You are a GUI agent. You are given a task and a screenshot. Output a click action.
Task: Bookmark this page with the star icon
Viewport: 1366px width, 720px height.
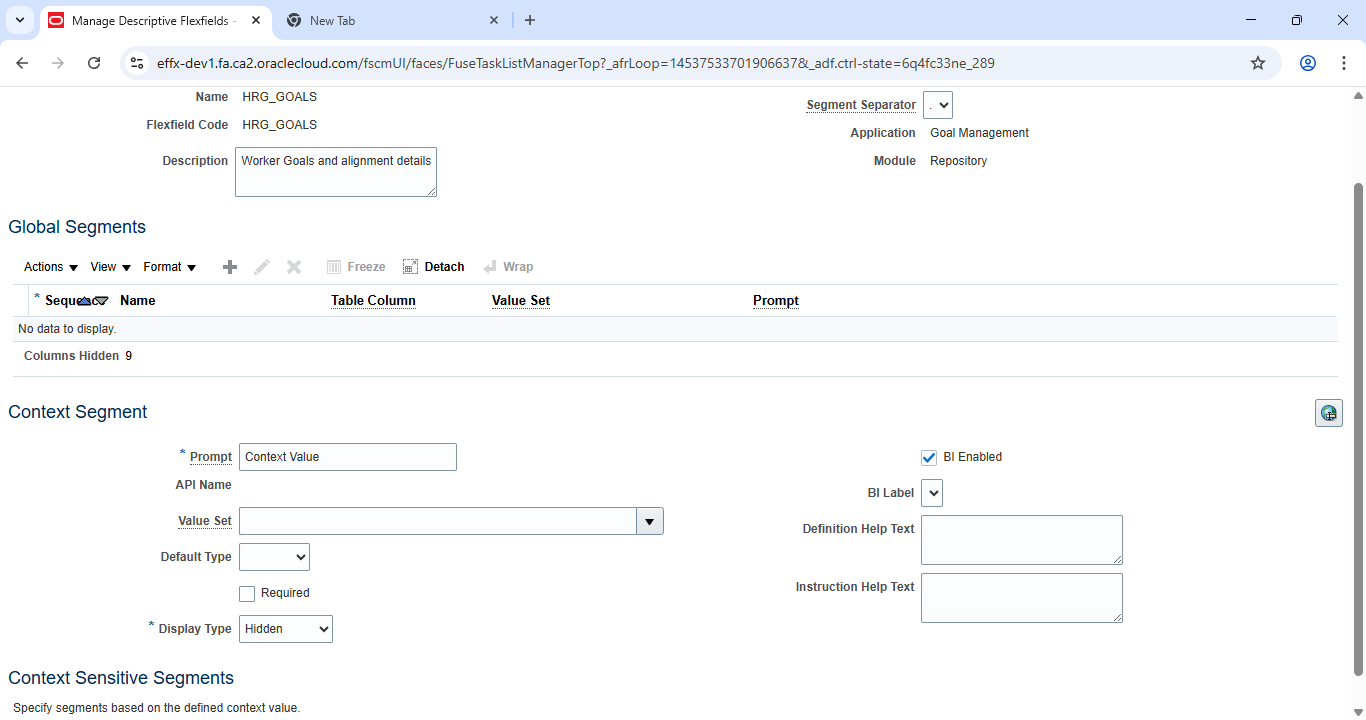point(1258,63)
